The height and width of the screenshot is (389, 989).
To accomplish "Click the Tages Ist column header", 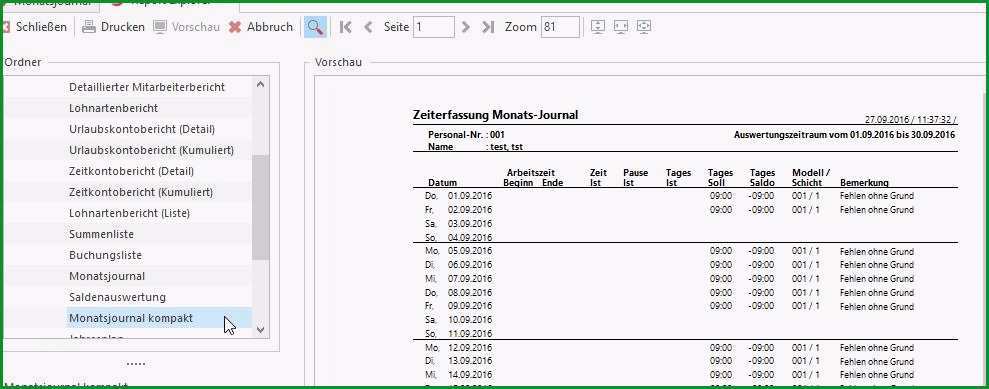I will (x=678, y=178).
